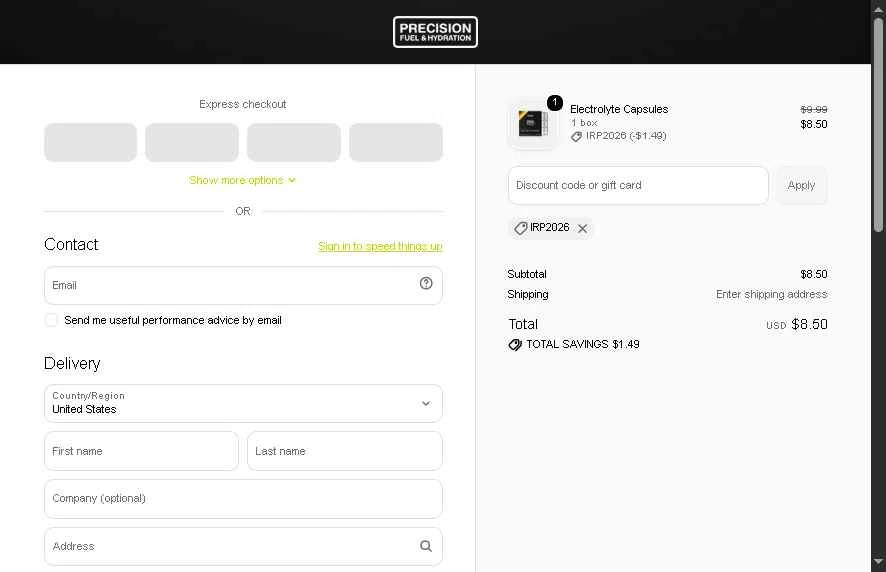Select the fourth express checkout button
This screenshot has height=572, width=886.
click(396, 142)
